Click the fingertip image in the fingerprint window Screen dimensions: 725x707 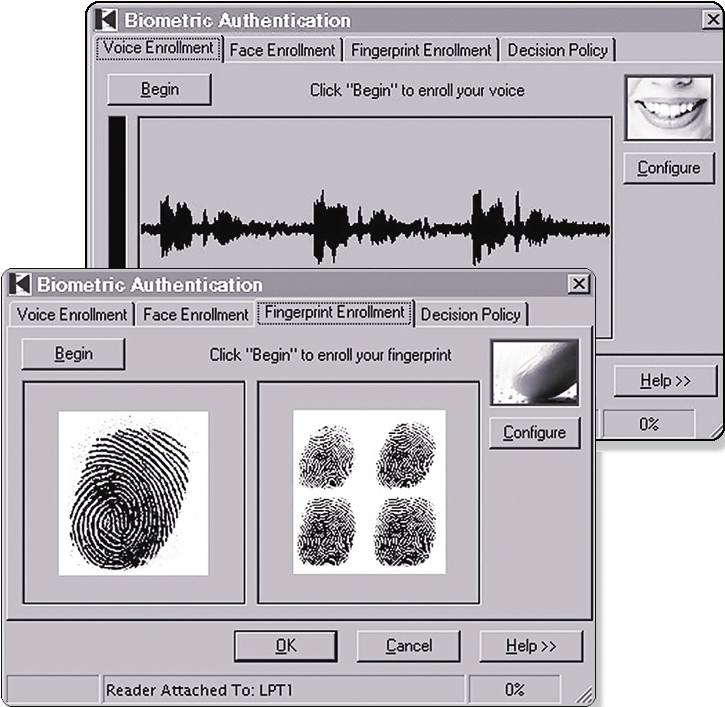(x=535, y=373)
